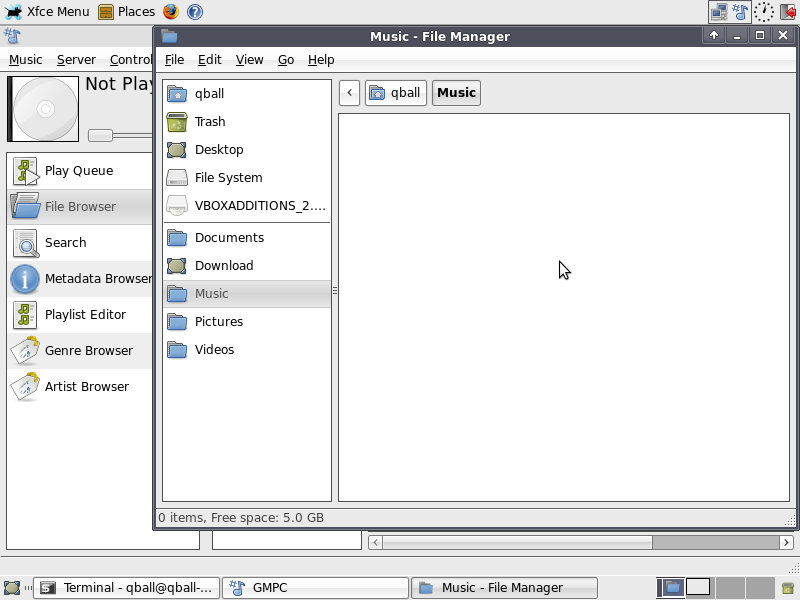Click the GMPC tray icon
Viewport: 800px width, 600px height.
tap(740, 12)
